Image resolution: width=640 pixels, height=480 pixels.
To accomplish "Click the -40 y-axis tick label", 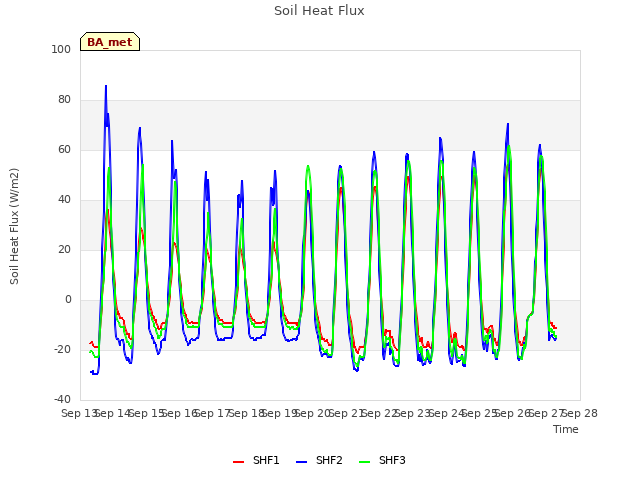I will 62,399.
